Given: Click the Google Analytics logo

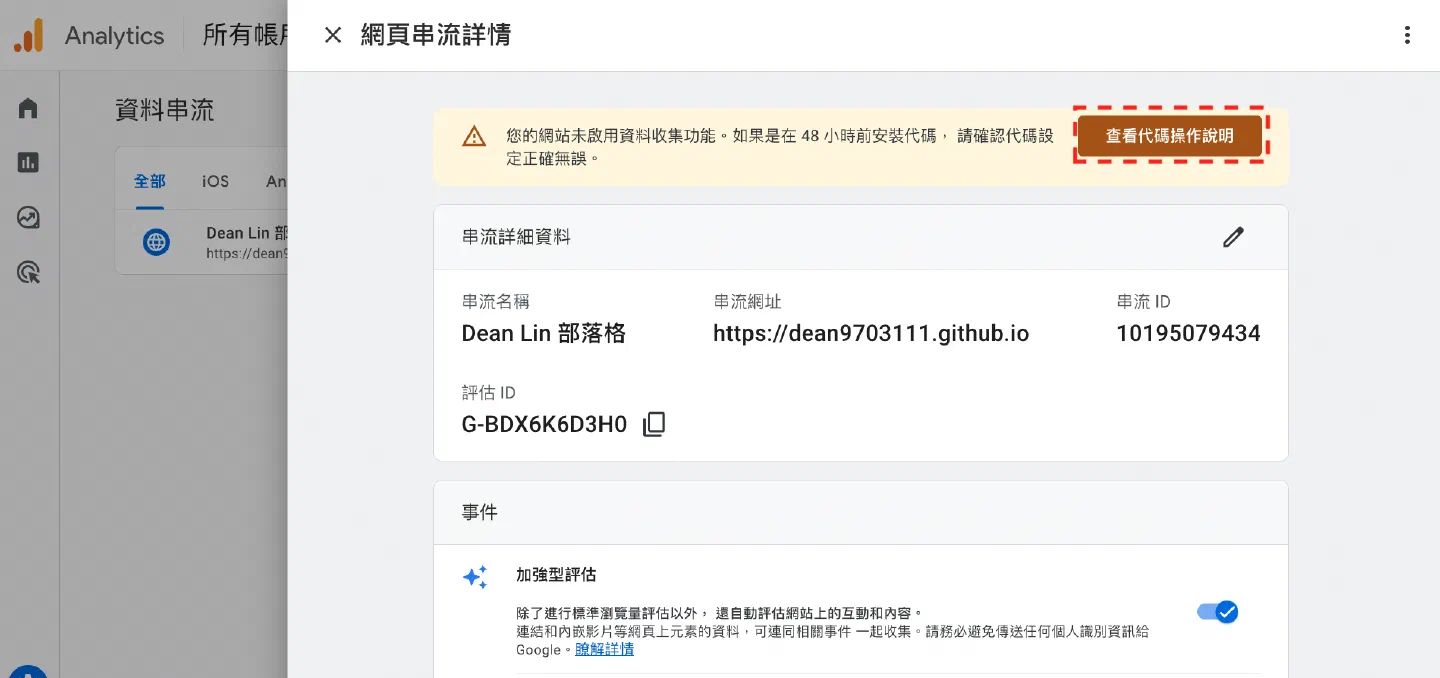Looking at the screenshot, I should coord(29,36).
